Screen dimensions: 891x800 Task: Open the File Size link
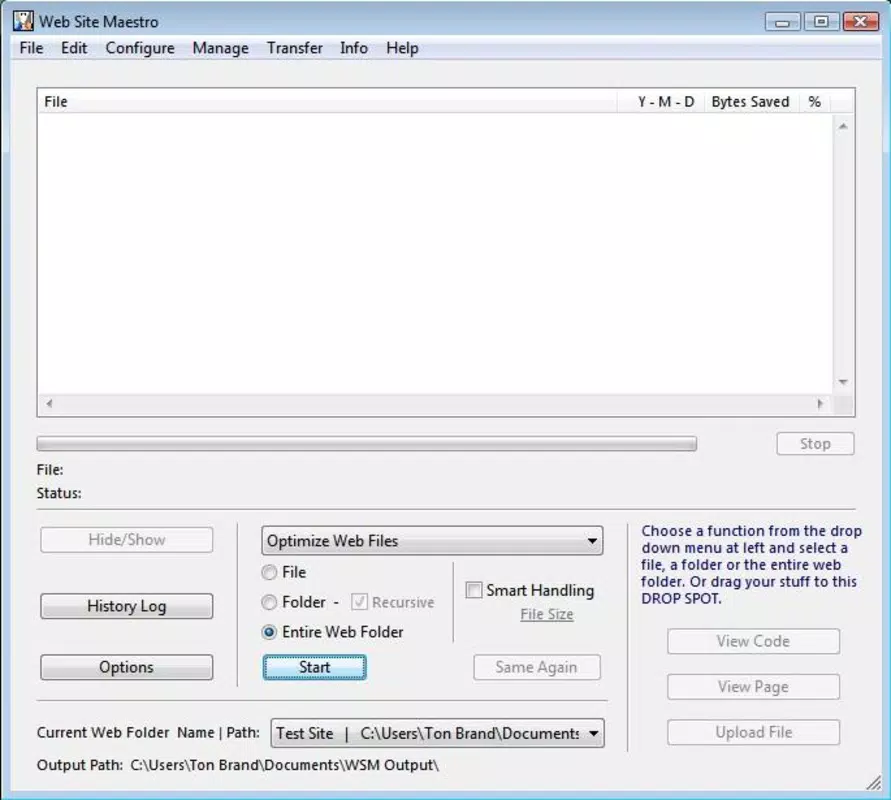547,614
